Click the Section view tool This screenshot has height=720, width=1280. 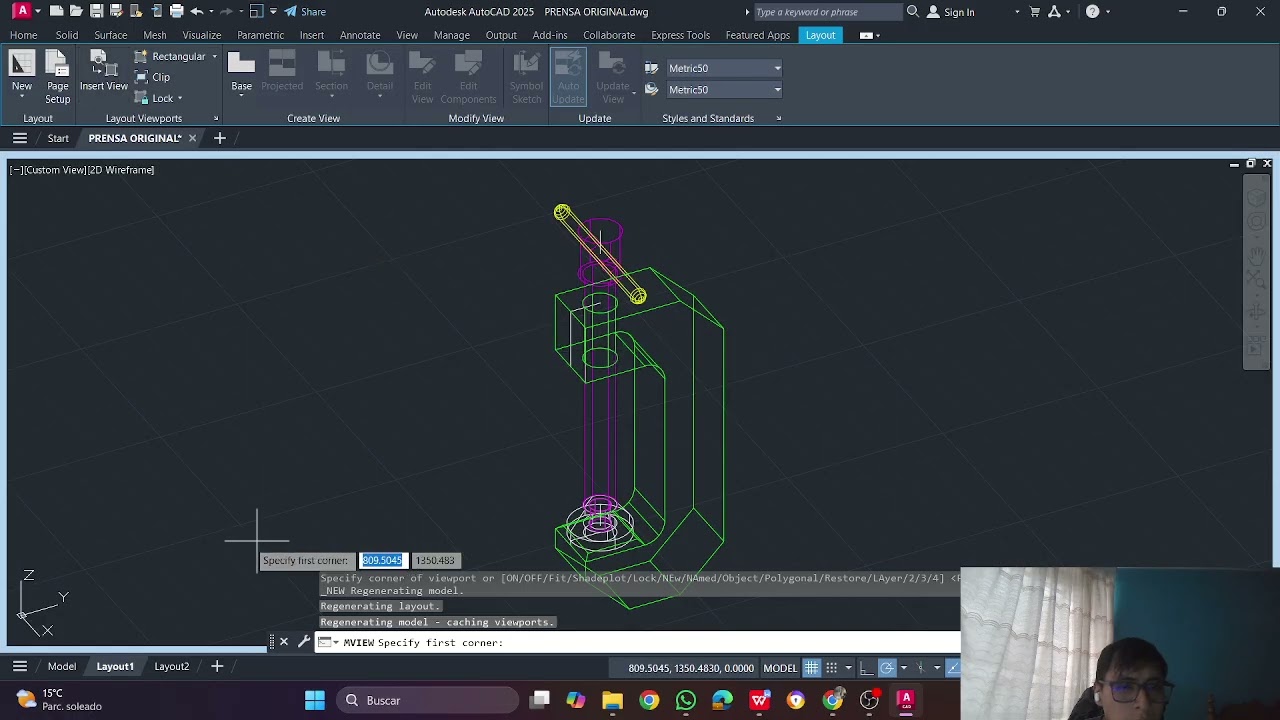click(332, 75)
